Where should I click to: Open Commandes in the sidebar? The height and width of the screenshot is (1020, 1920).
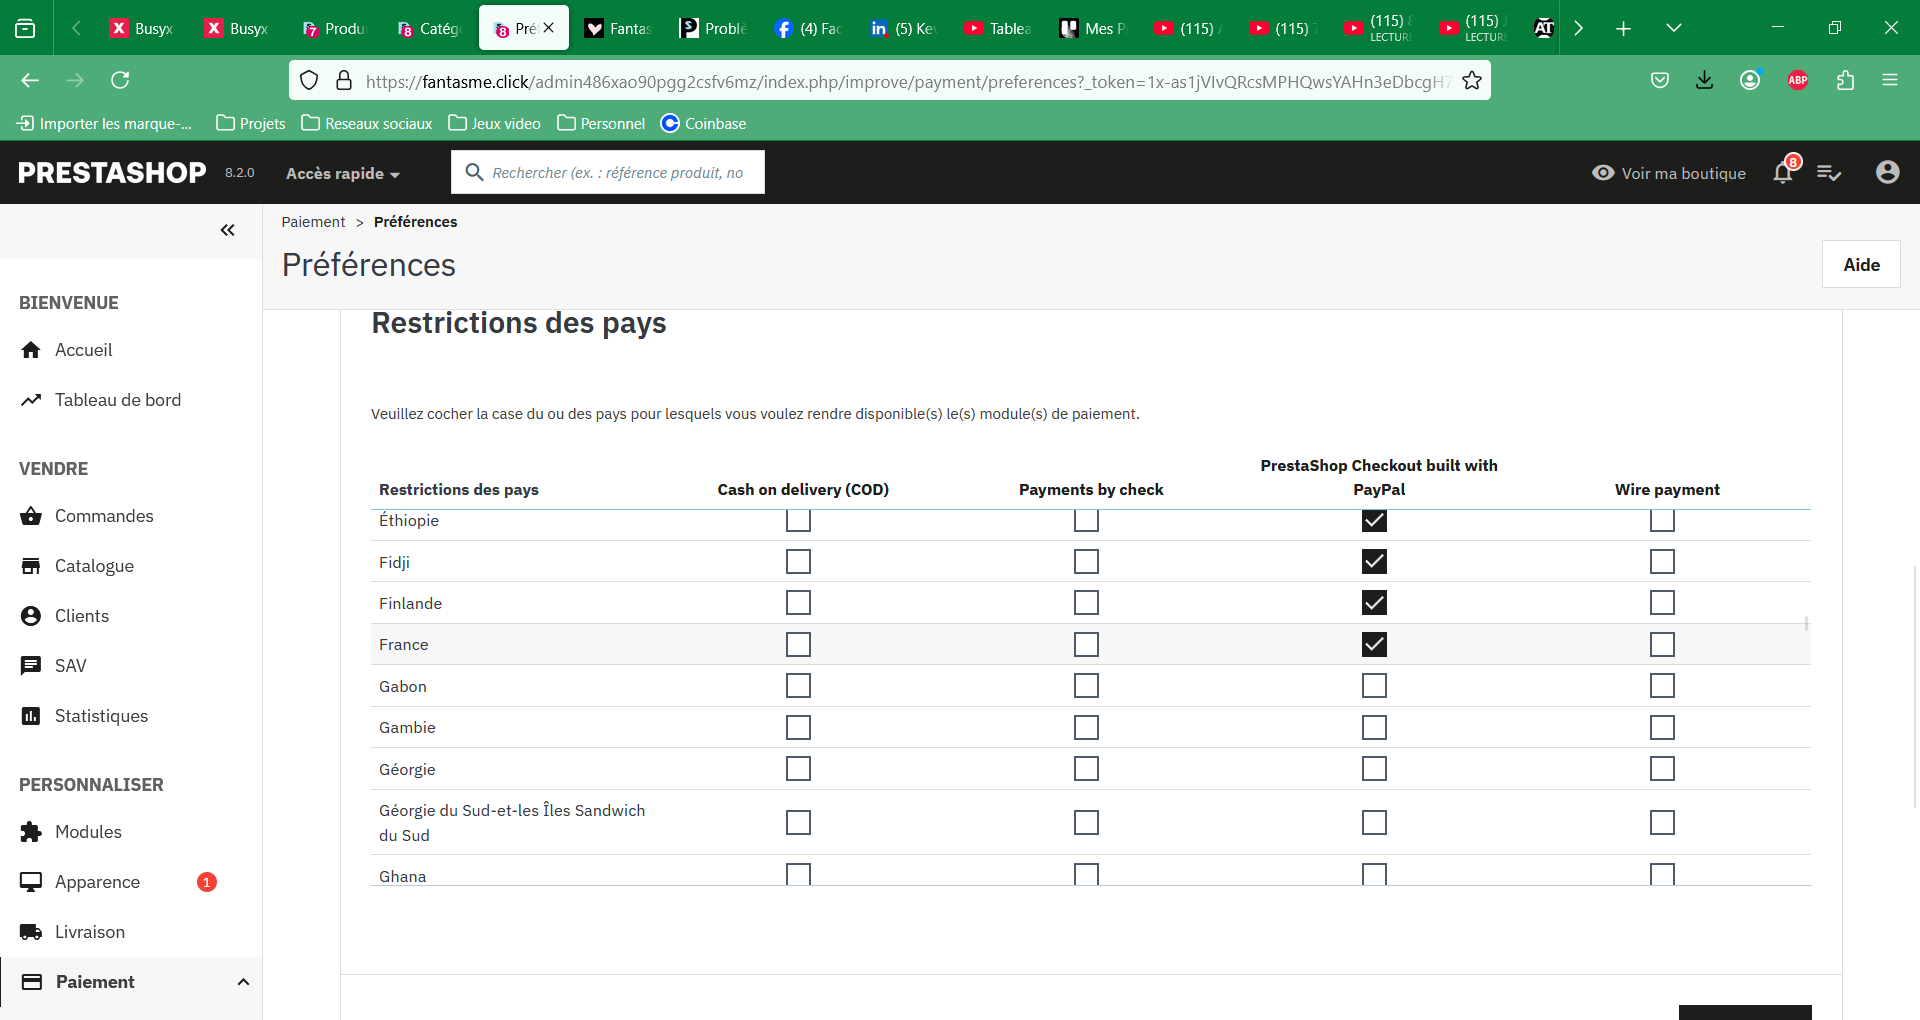(x=104, y=516)
